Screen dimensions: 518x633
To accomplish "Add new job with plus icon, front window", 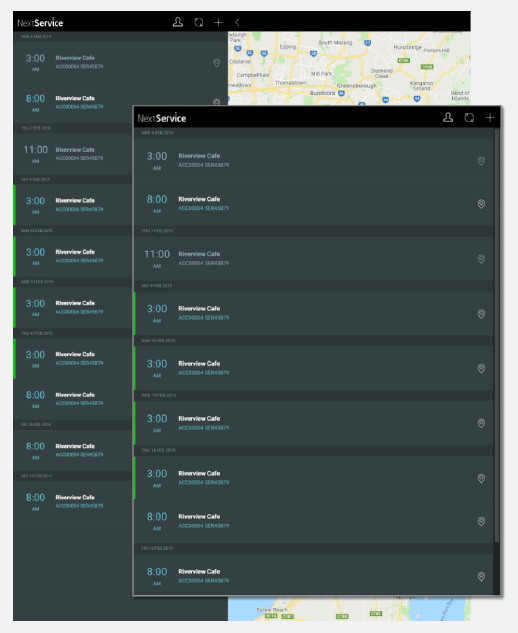I will (490, 117).
